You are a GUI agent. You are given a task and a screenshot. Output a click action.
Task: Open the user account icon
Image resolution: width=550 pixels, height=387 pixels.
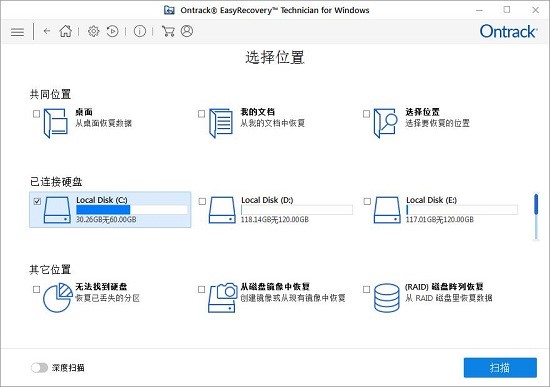(x=187, y=31)
